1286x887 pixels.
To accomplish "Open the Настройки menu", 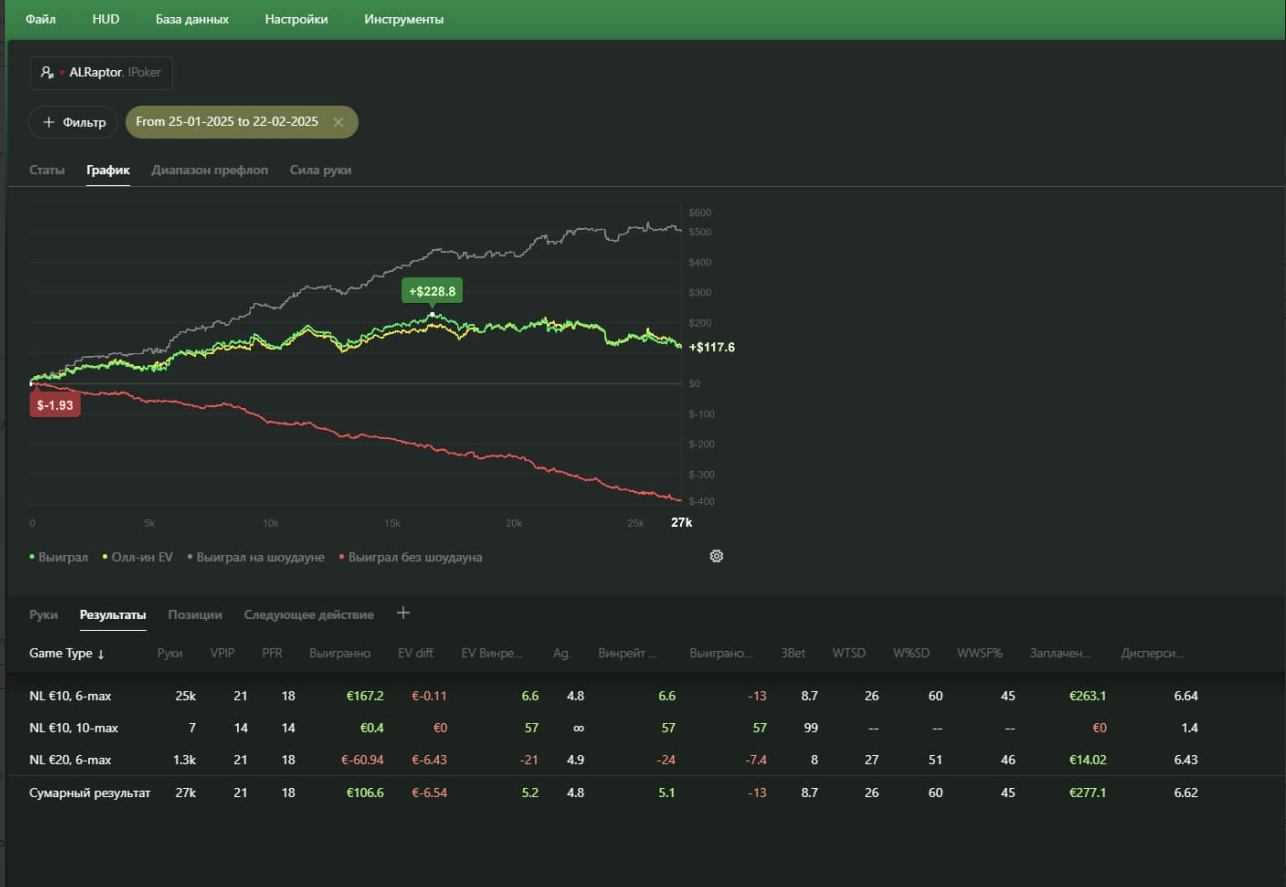I will click(x=296, y=19).
